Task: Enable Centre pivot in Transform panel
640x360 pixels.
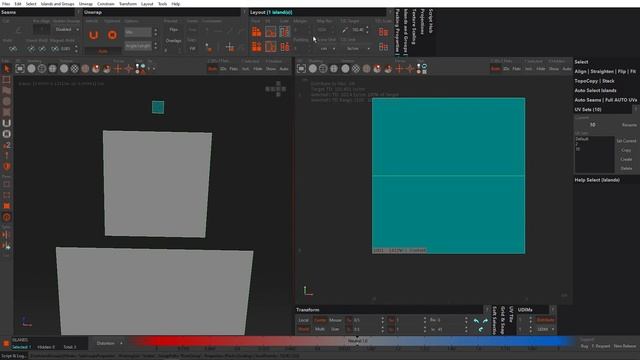Action: coord(320,320)
